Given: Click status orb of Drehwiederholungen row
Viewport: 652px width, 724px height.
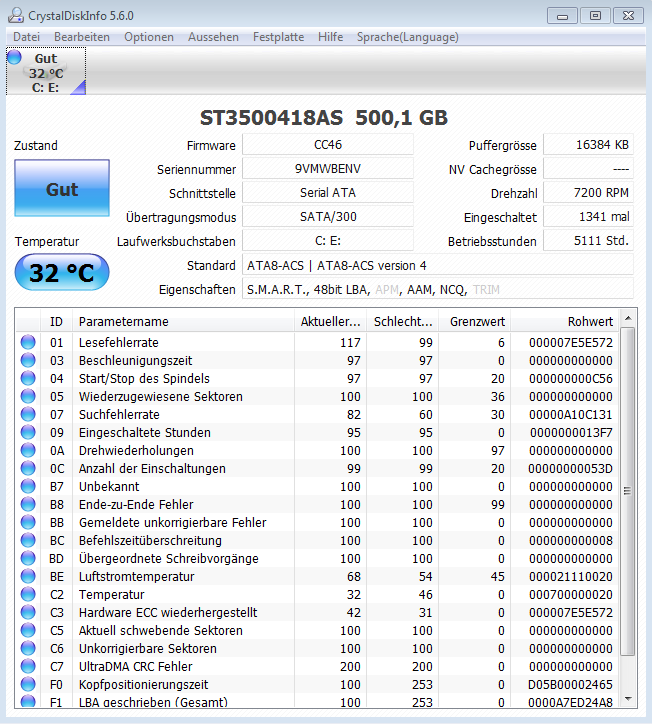Looking at the screenshot, I should tap(28, 450).
